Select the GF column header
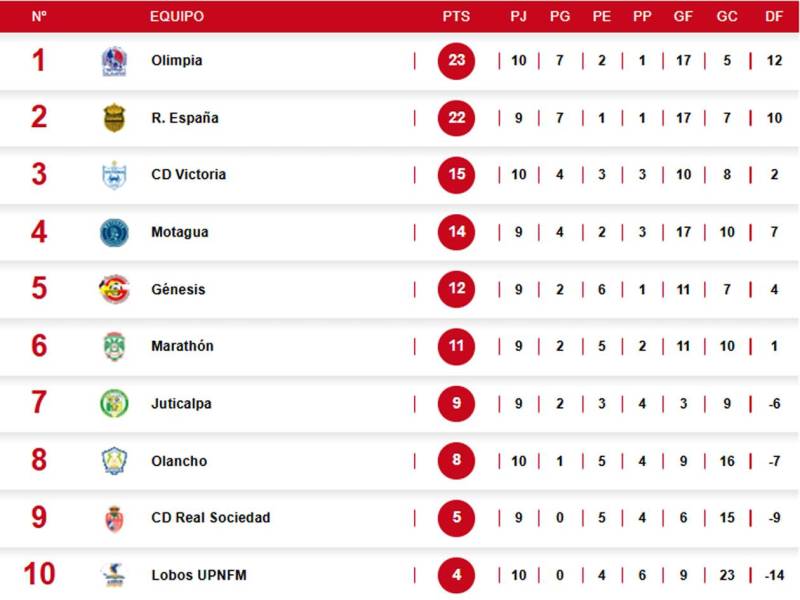This screenshot has height=600, width=800. point(683,17)
